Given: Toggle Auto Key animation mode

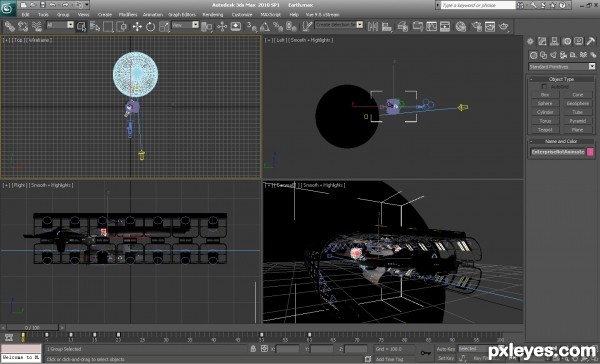Looking at the screenshot, I should [x=446, y=349].
